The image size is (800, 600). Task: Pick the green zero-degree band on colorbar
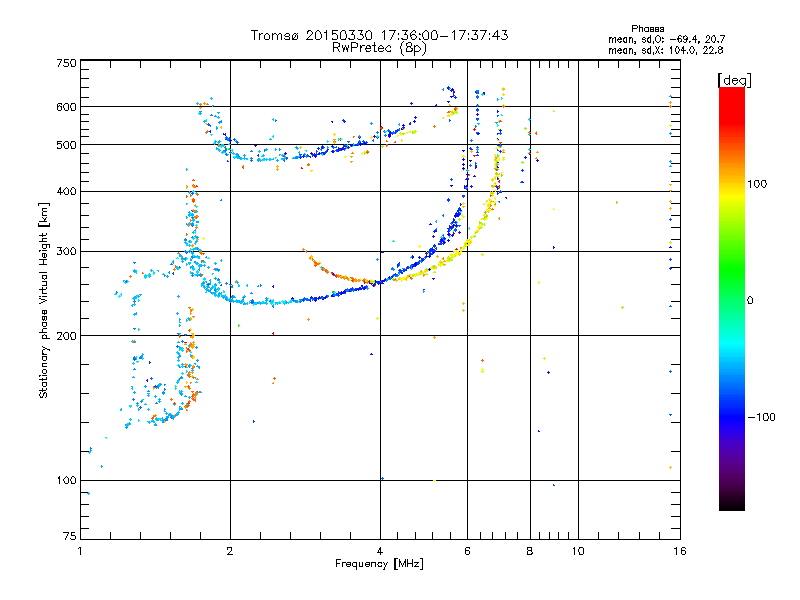tap(731, 300)
